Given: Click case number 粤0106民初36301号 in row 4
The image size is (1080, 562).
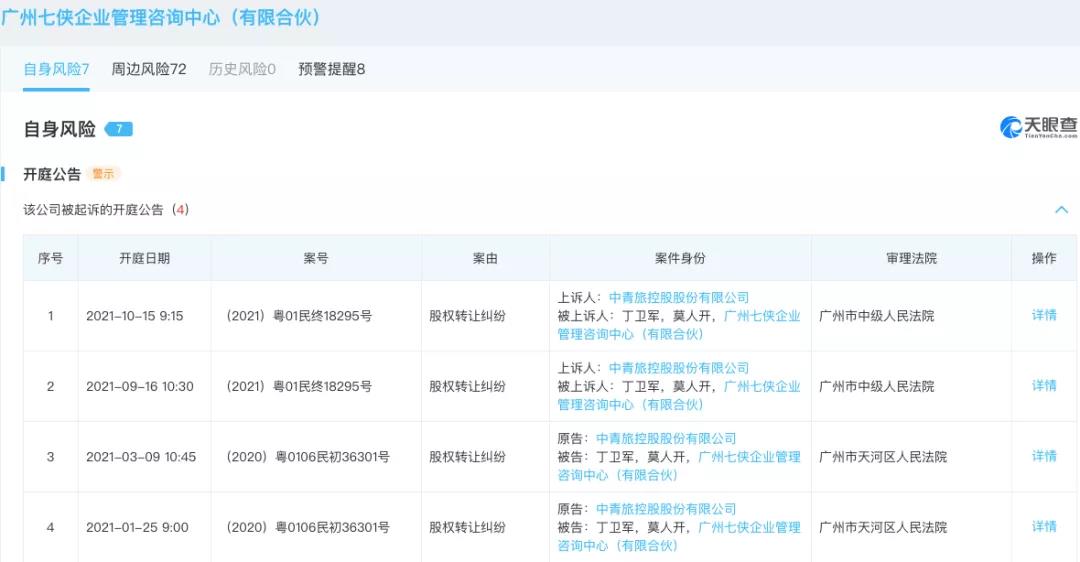Looking at the screenshot, I should coord(307,528).
